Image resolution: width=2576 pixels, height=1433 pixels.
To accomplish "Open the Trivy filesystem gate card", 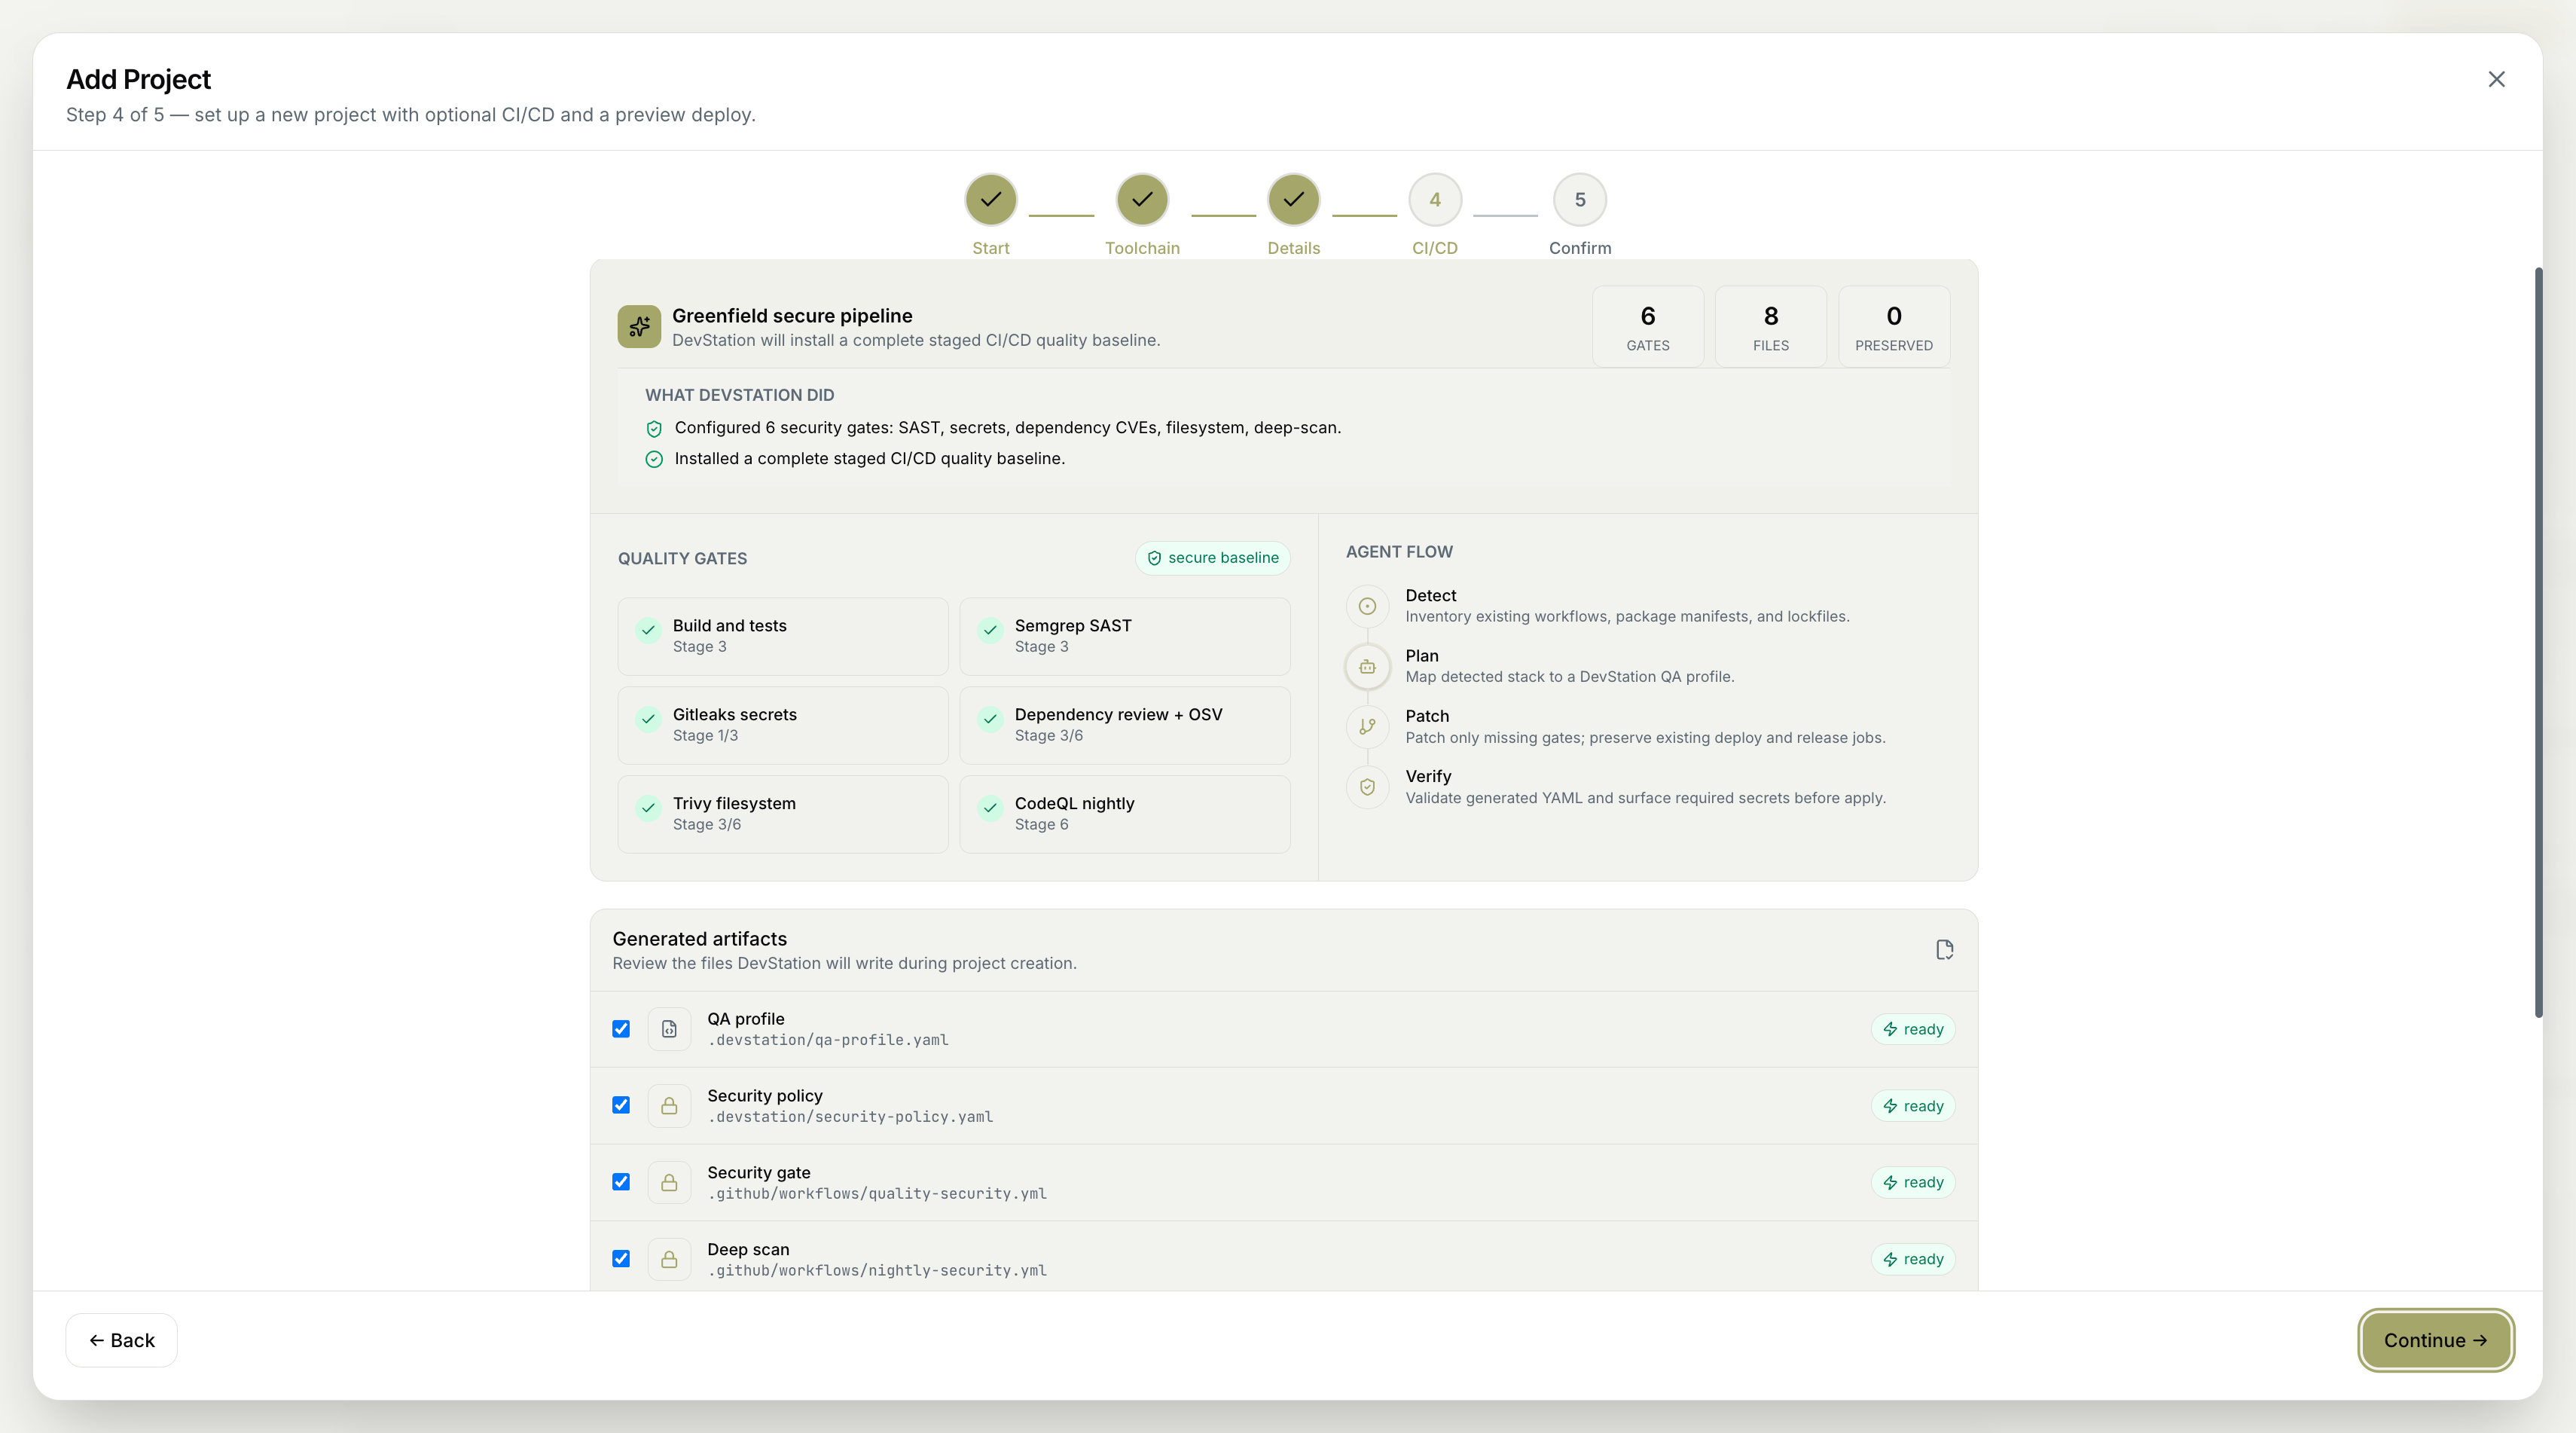I will [783, 814].
